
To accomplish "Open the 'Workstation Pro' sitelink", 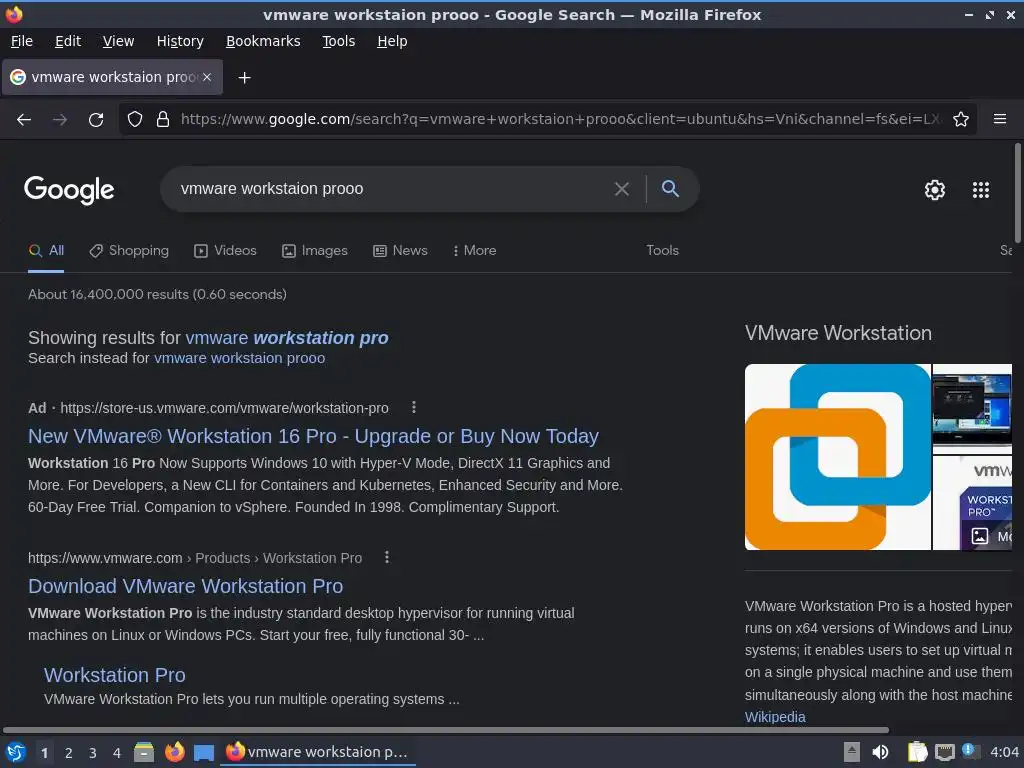I will [114, 675].
